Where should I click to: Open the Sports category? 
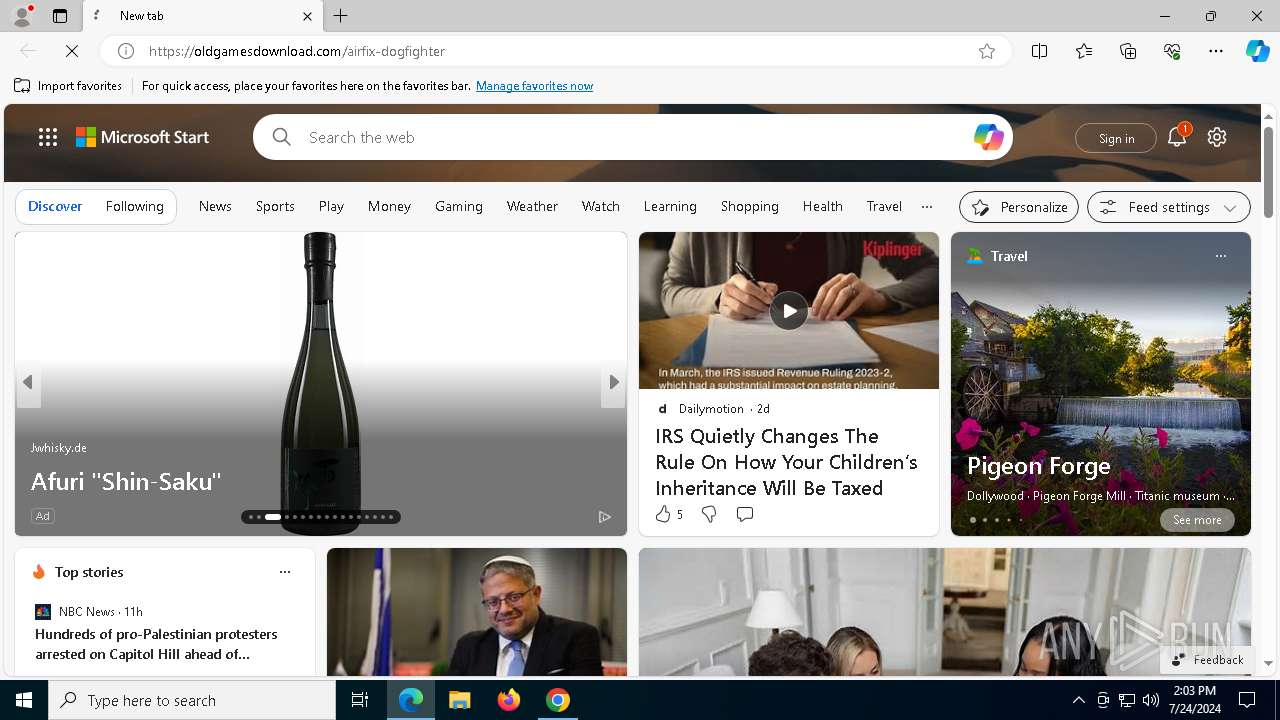[275, 206]
